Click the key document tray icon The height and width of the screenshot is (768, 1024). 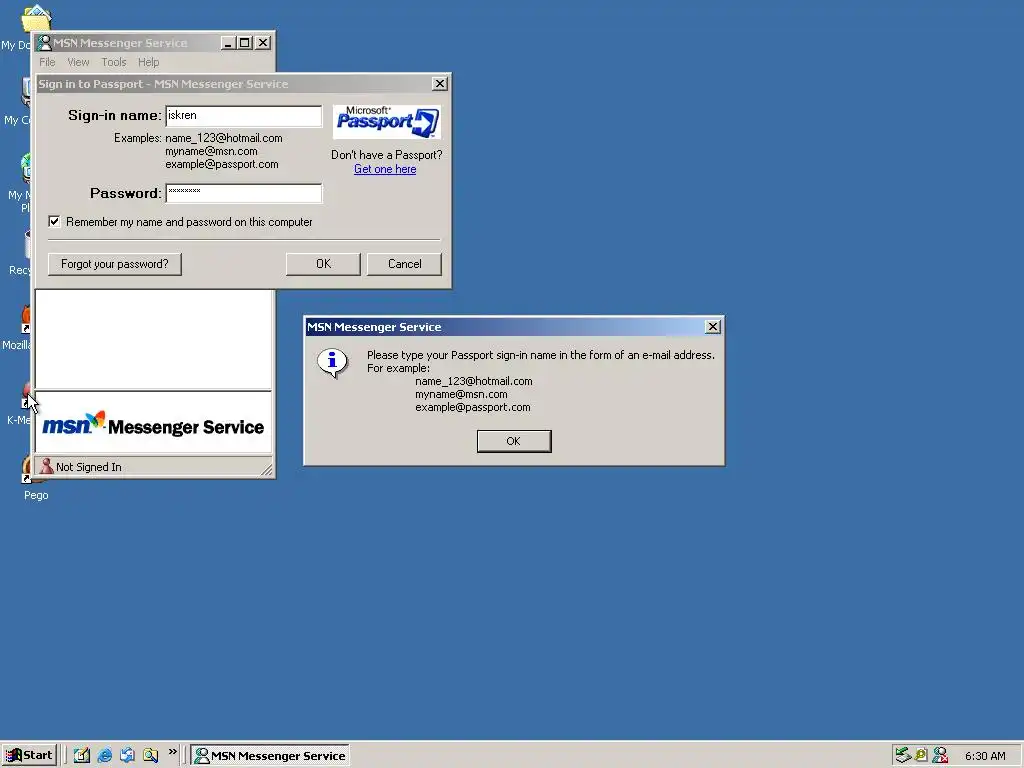click(921, 755)
